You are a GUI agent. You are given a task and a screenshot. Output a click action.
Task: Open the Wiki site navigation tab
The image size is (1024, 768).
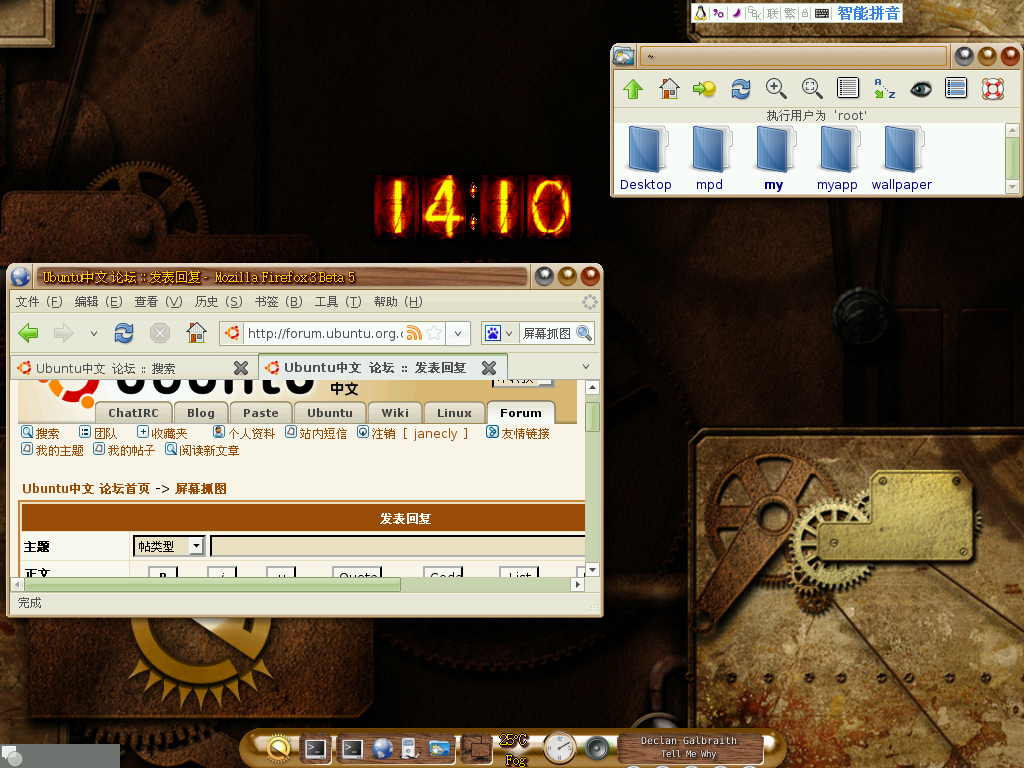pos(394,413)
